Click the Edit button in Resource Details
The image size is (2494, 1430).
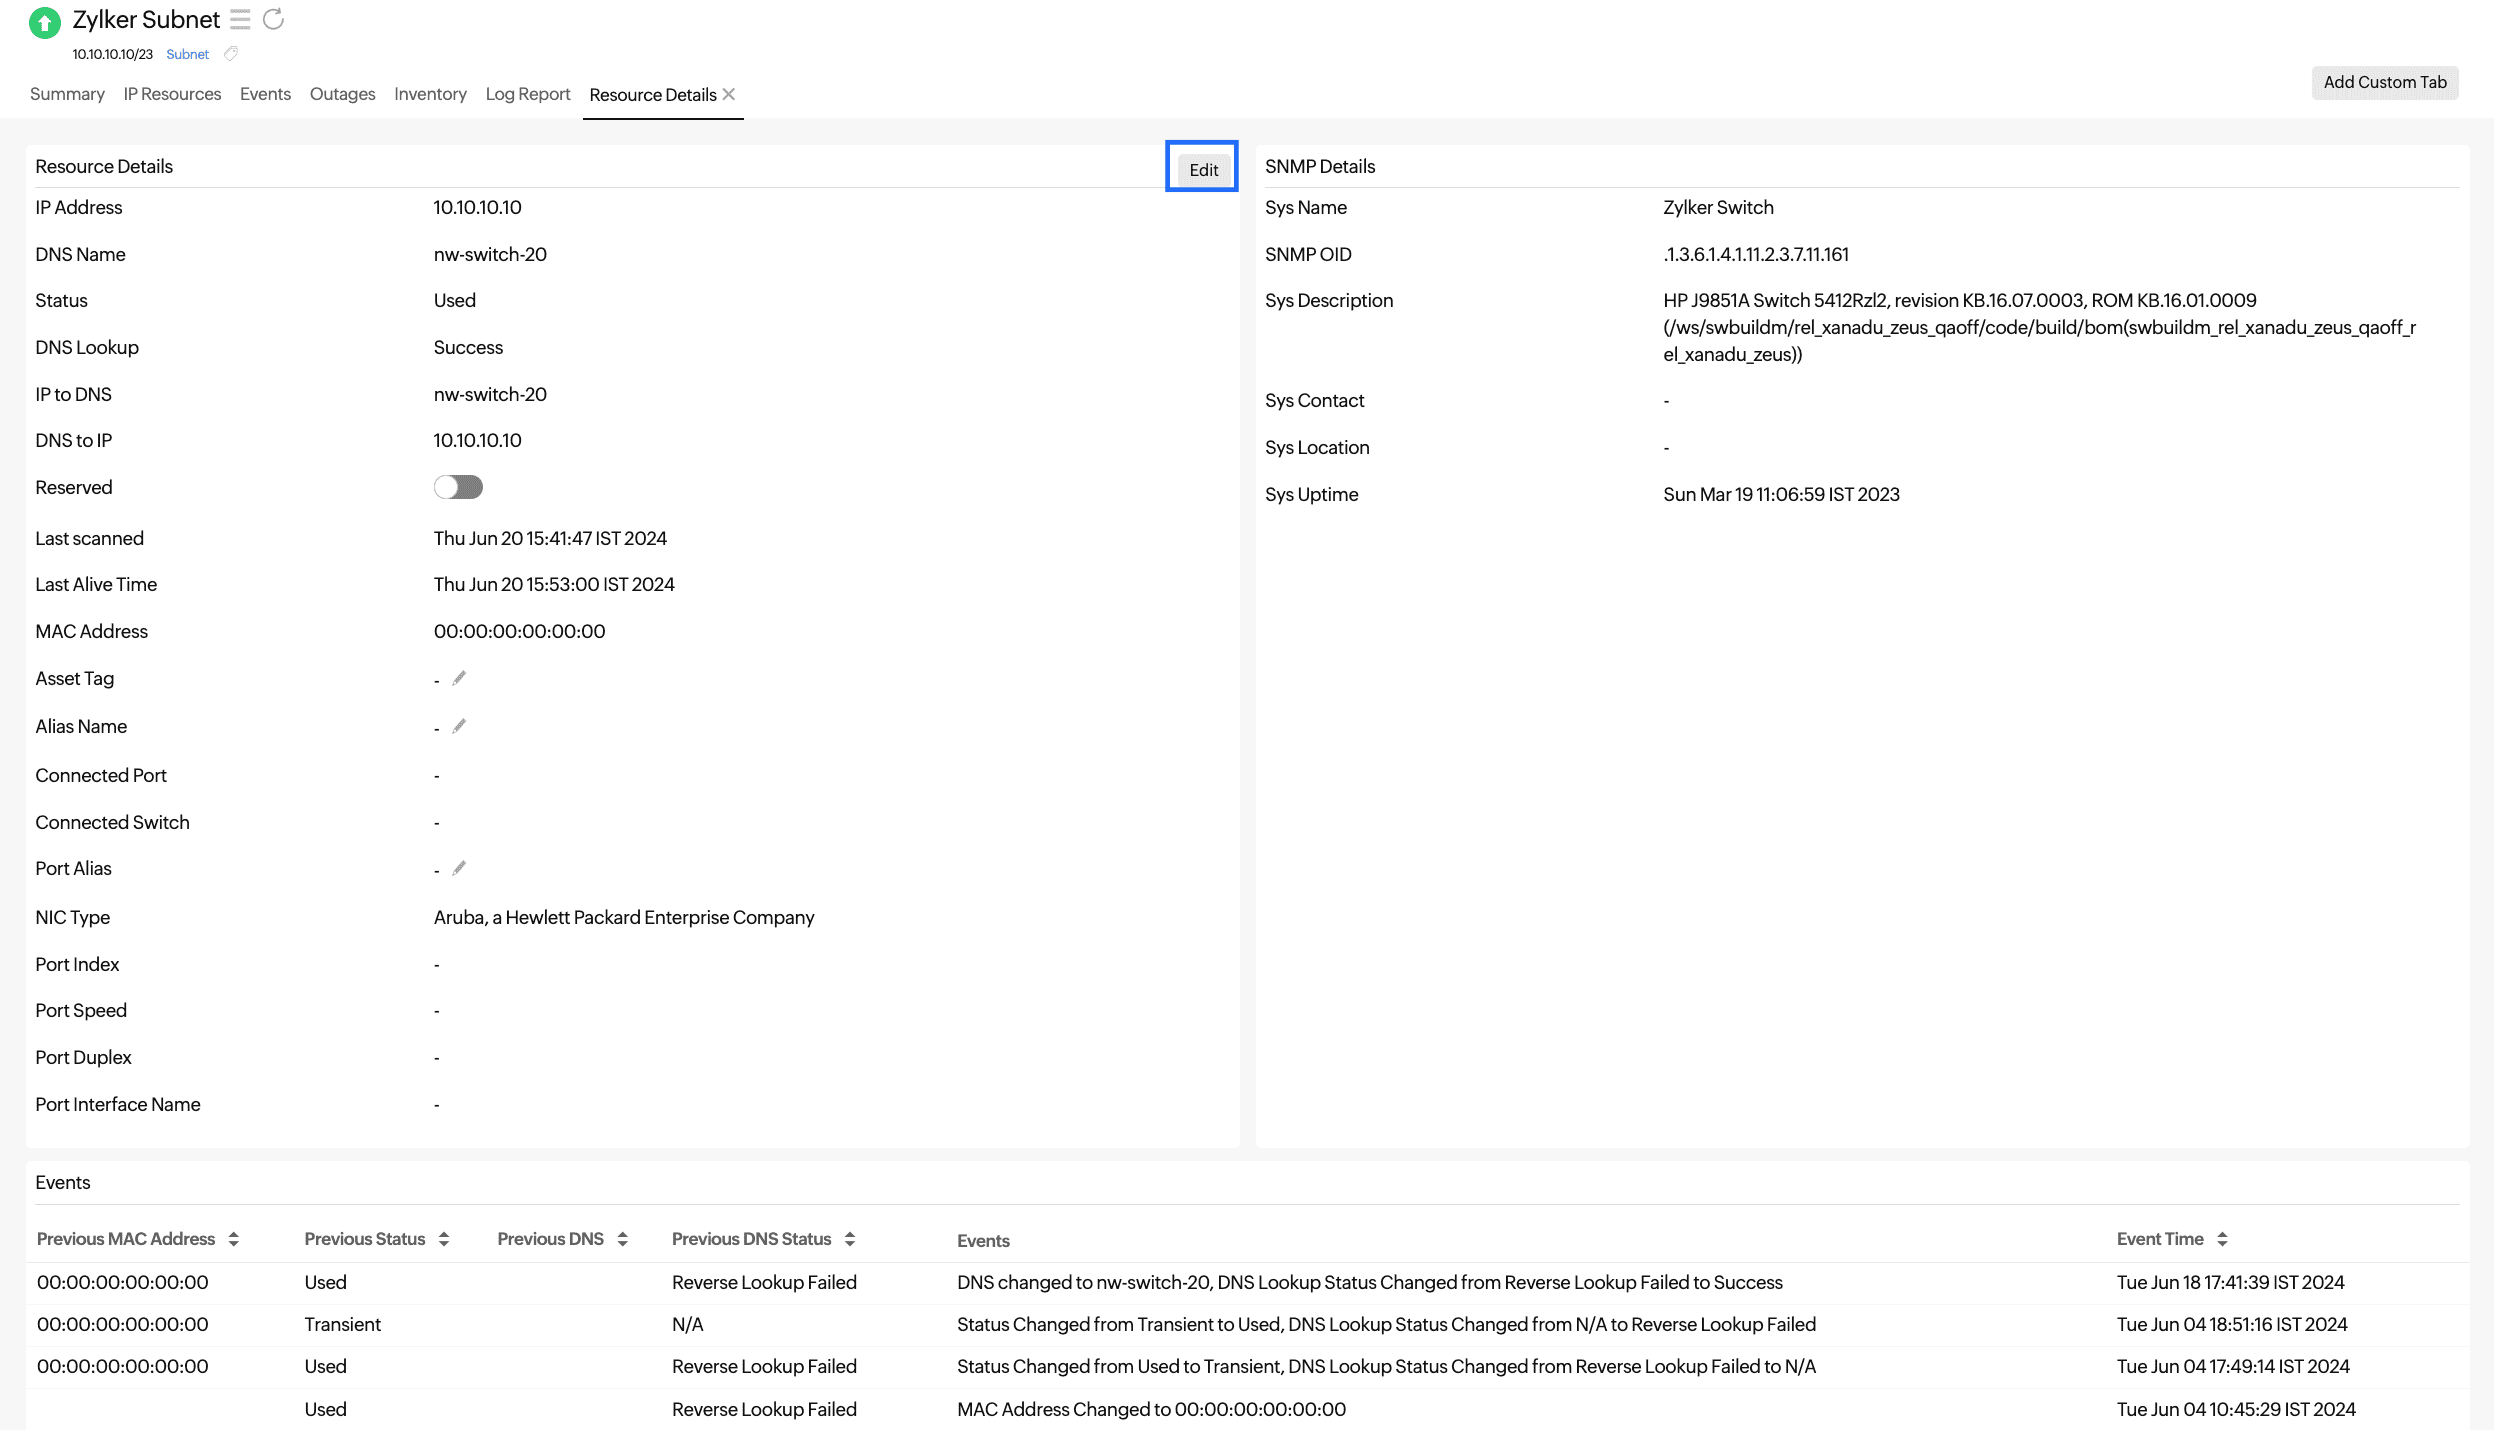click(1201, 169)
